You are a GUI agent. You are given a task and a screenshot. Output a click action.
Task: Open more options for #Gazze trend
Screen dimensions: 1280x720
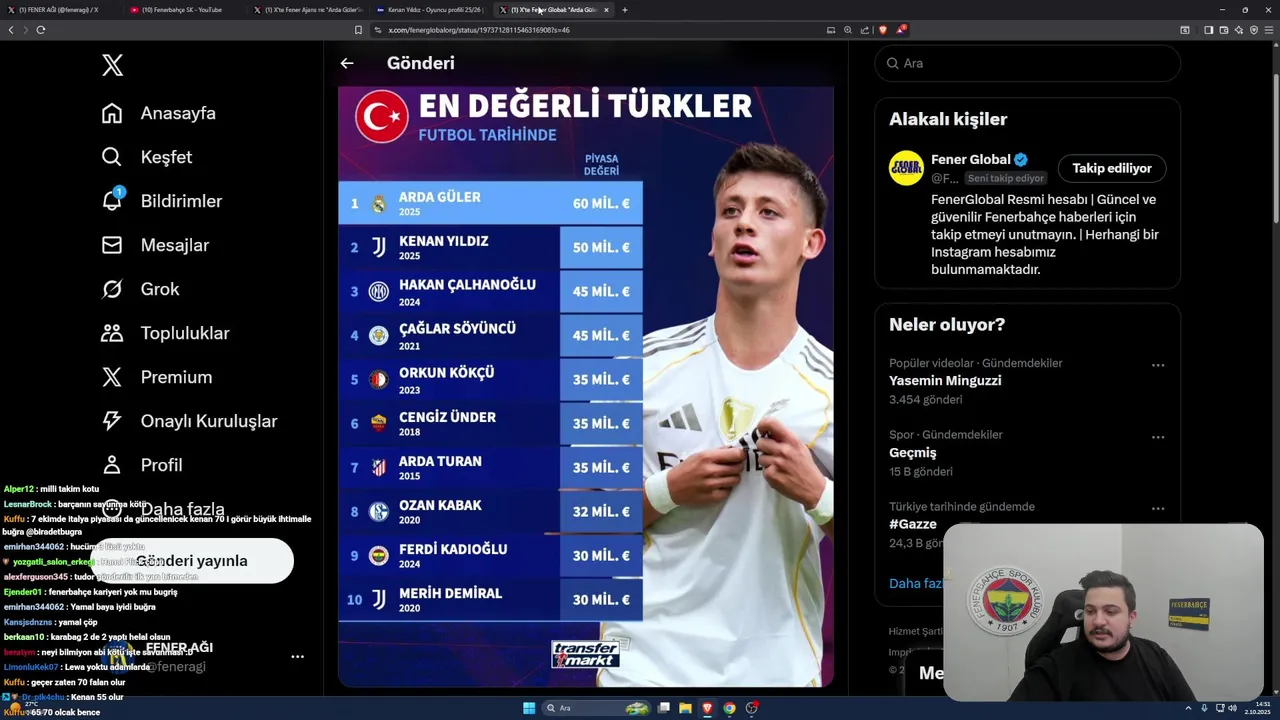pyautogui.click(x=1158, y=509)
